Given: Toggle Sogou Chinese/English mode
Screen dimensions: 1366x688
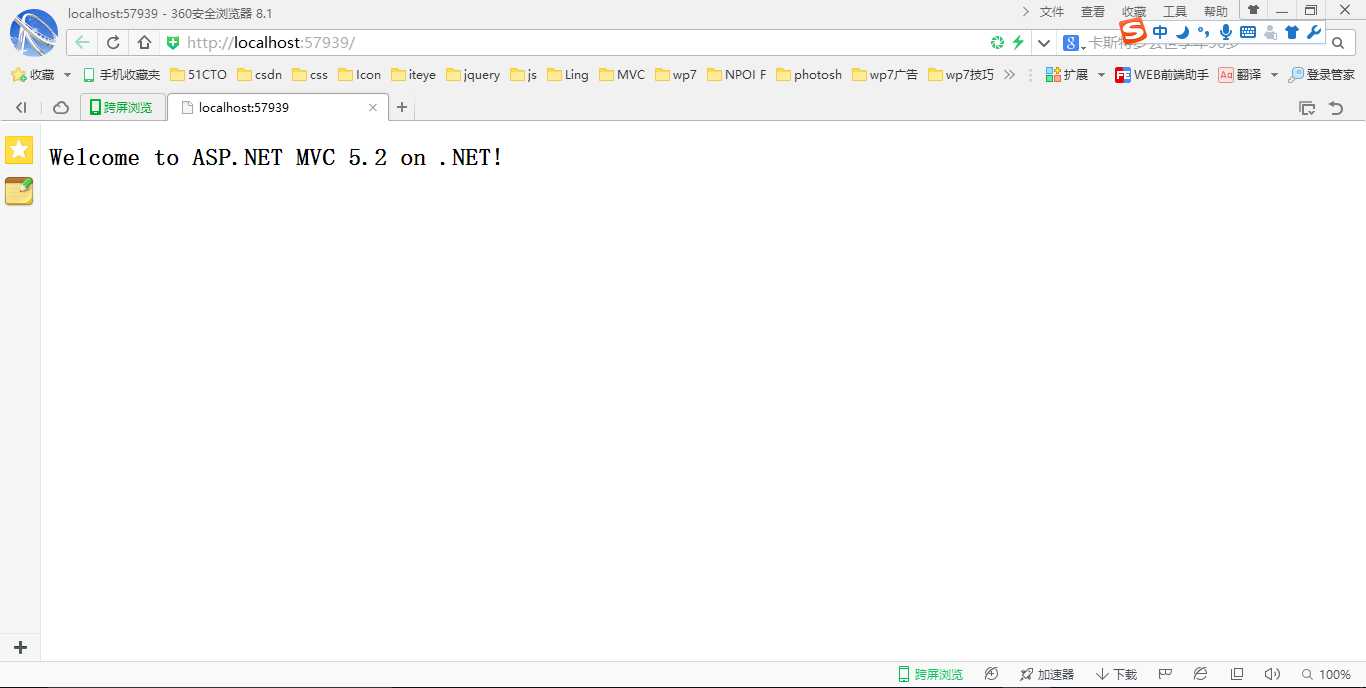Looking at the screenshot, I should (1160, 32).
